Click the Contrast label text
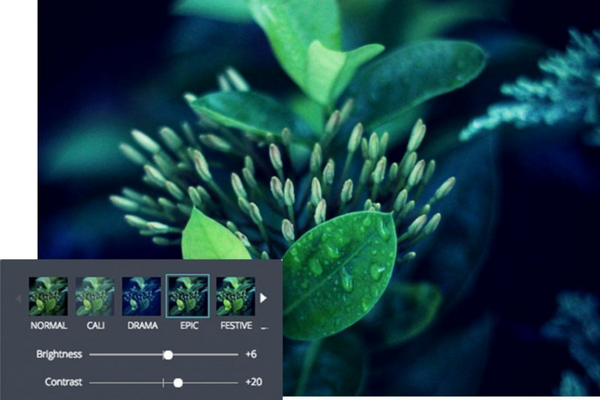This screenshot has height=400, width=600. coord(63,383)
